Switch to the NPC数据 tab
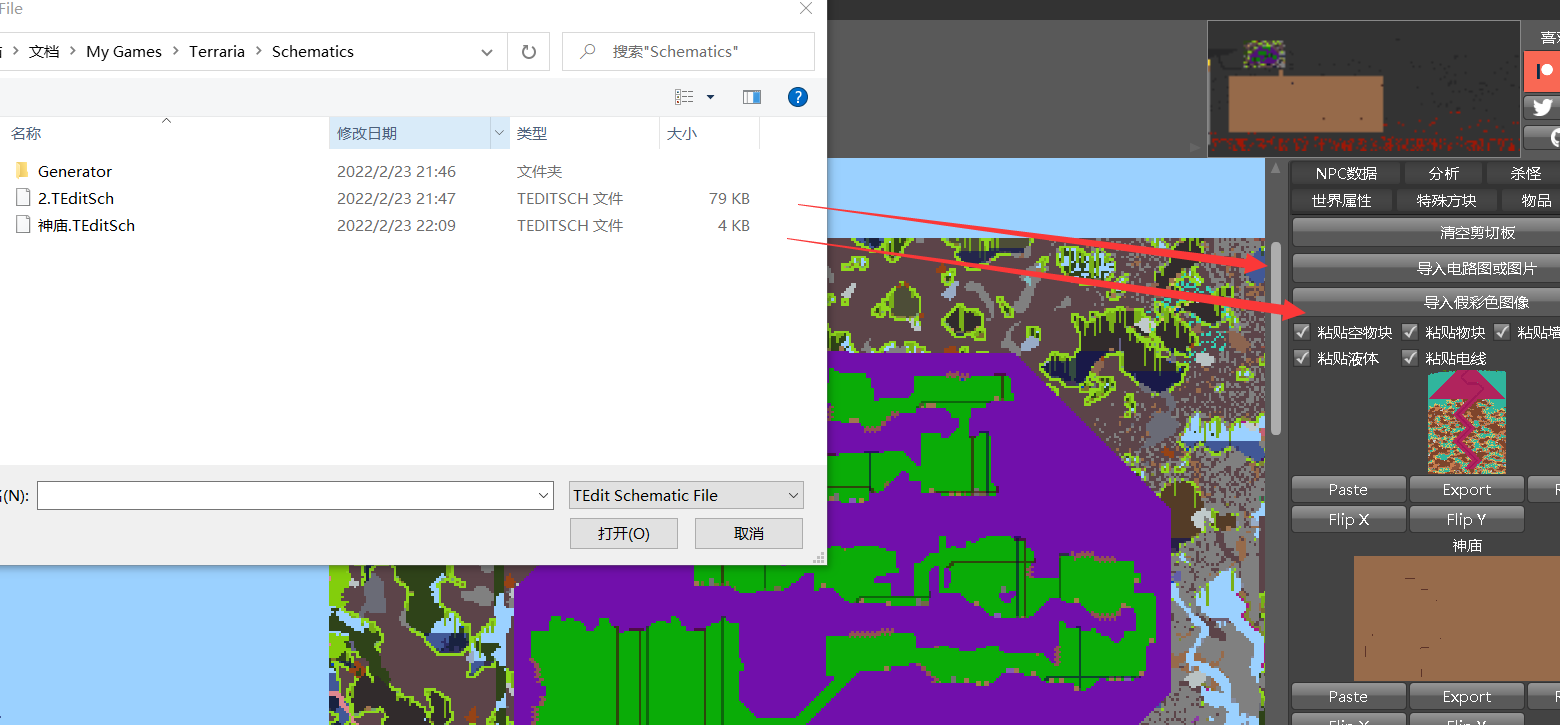This screenshot has height=725, width=1560. pyautogui.click(x=1345, y=174)
